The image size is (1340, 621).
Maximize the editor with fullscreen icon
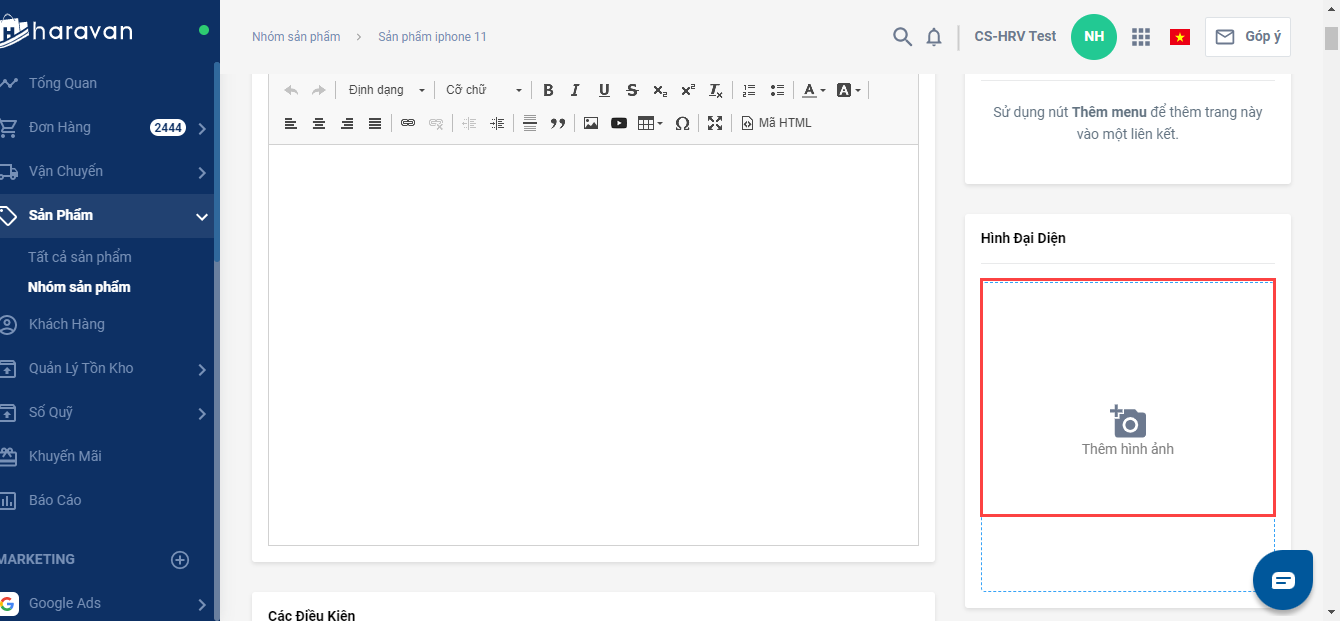714,123
